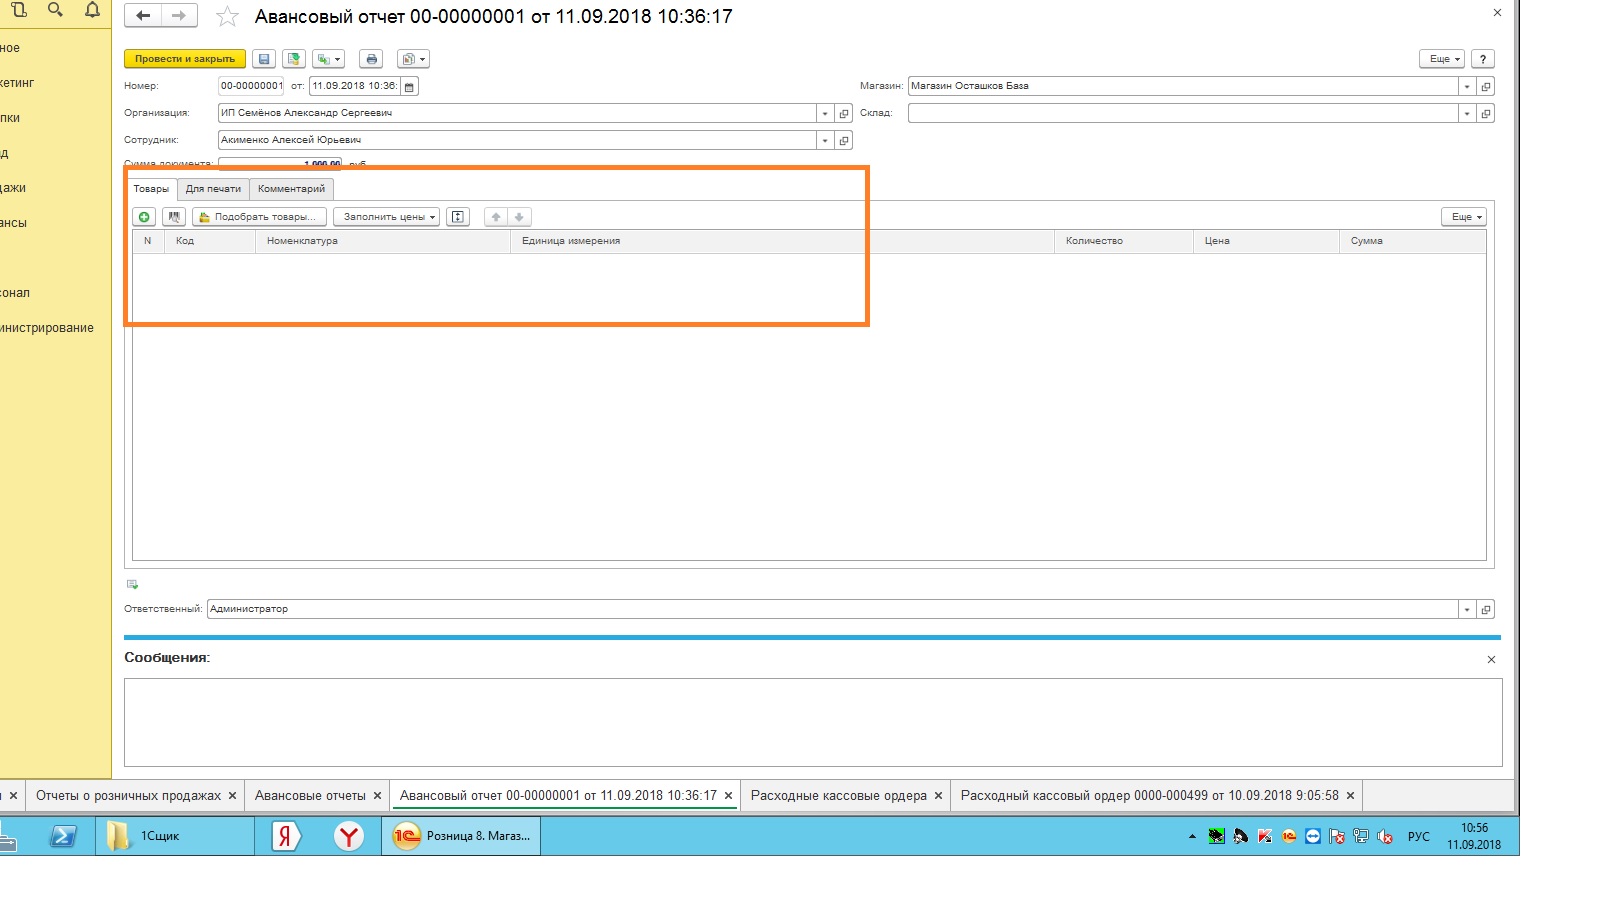Viewport: 1600px width, 900px height.
Task: Expand the Ответственный dropdown list
Action: [1466, 610]
